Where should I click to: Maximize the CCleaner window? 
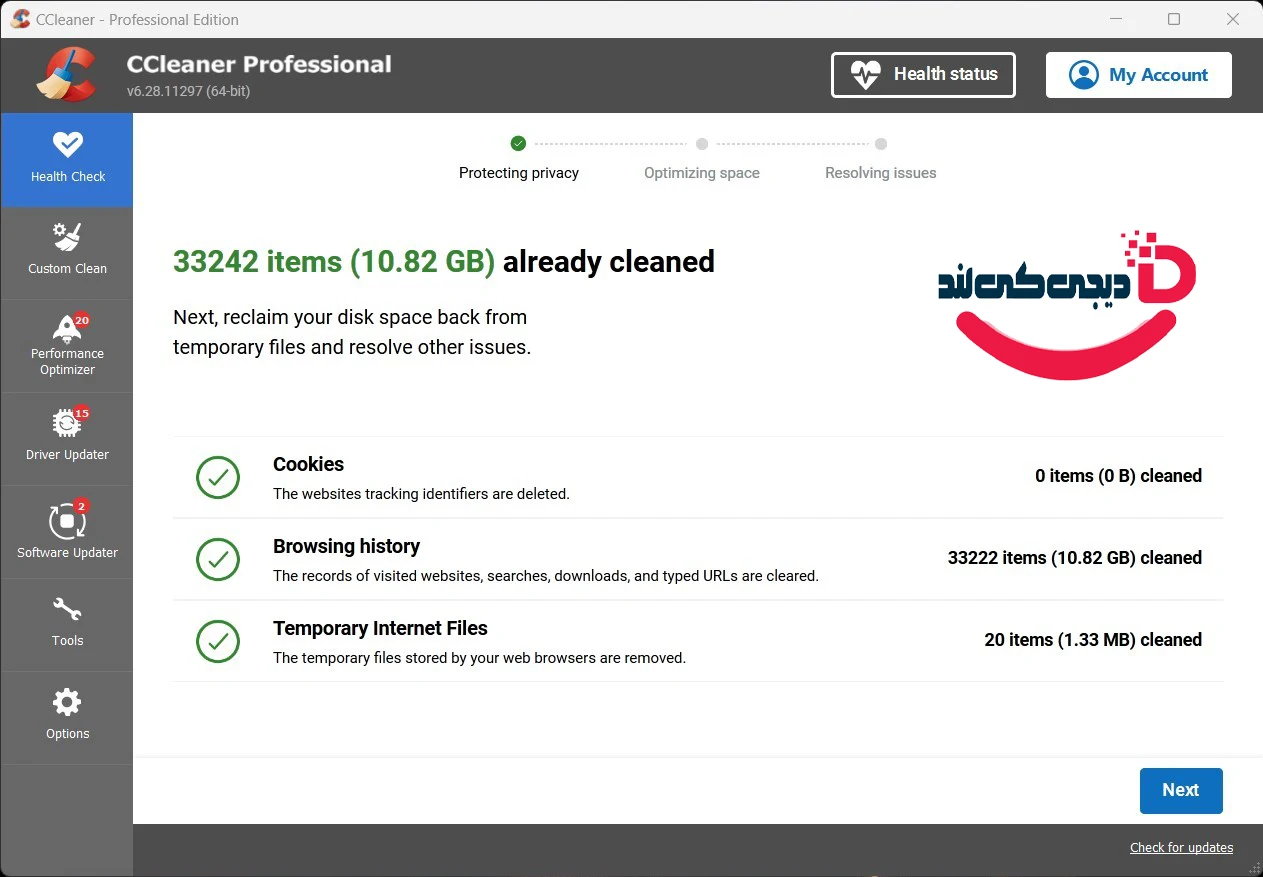tap(1174, 19)
